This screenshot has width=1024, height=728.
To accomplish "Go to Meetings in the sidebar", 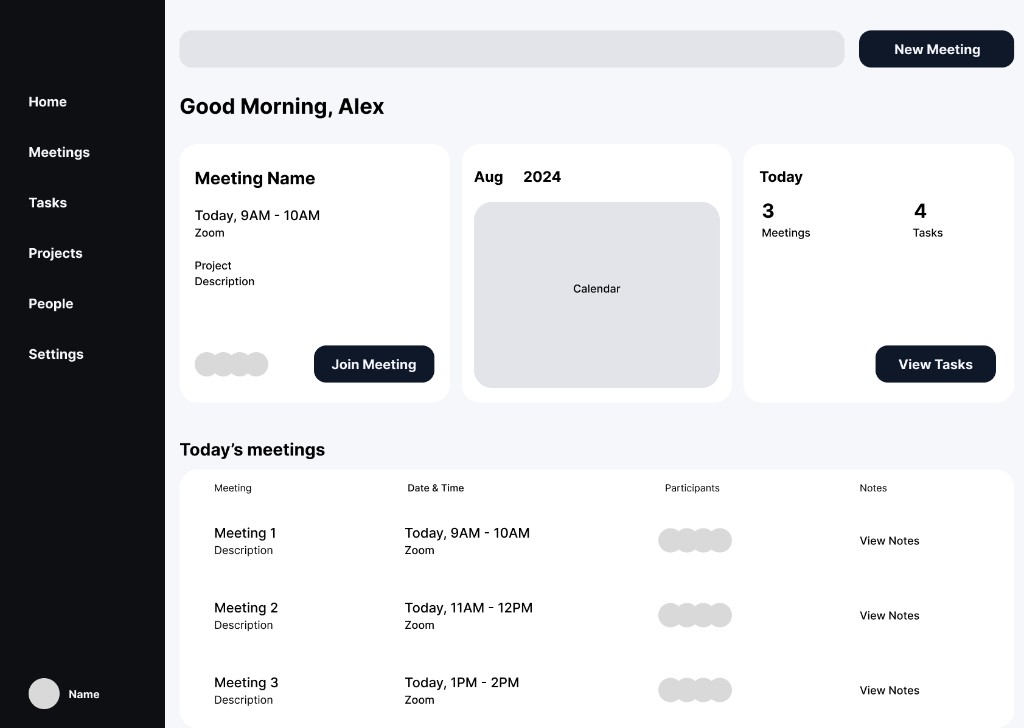I will [59, 152].
